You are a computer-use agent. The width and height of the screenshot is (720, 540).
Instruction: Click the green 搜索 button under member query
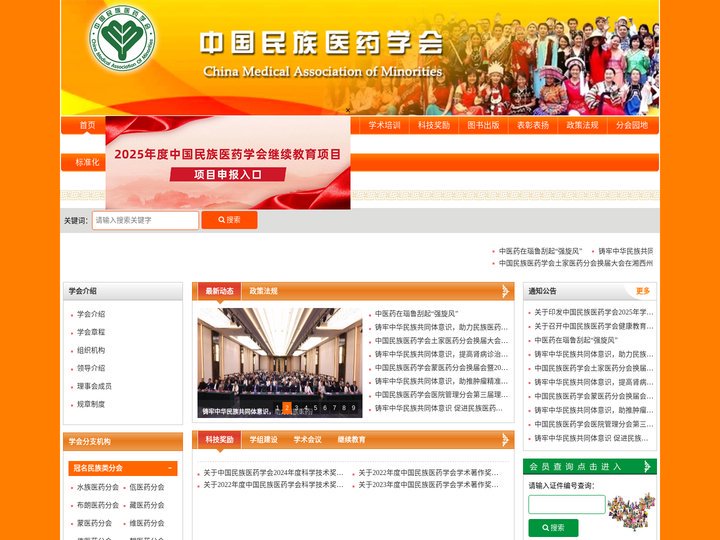pyautogui.click(x=553, y=528)
